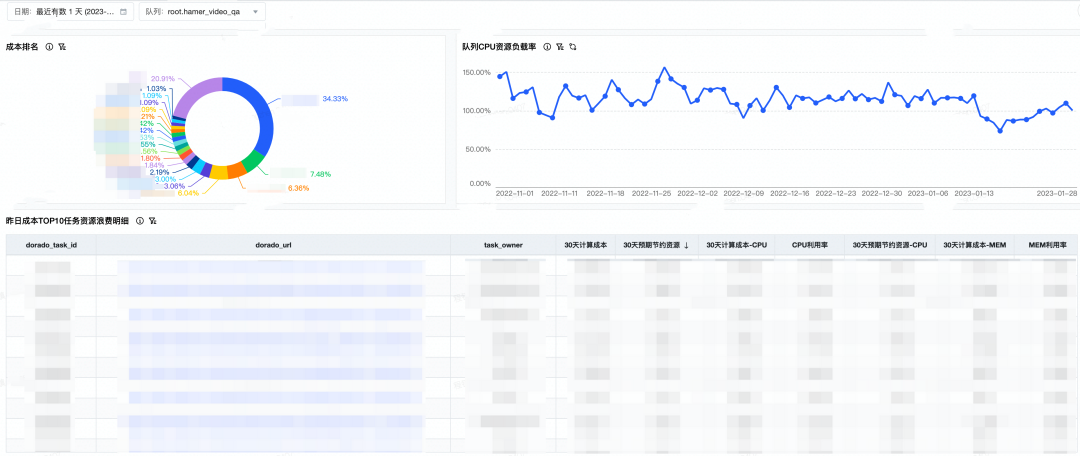This screenshot has width=1080, height=456.
Task: Click purple 20.91% donut chart segment
Action: point(196,90)
